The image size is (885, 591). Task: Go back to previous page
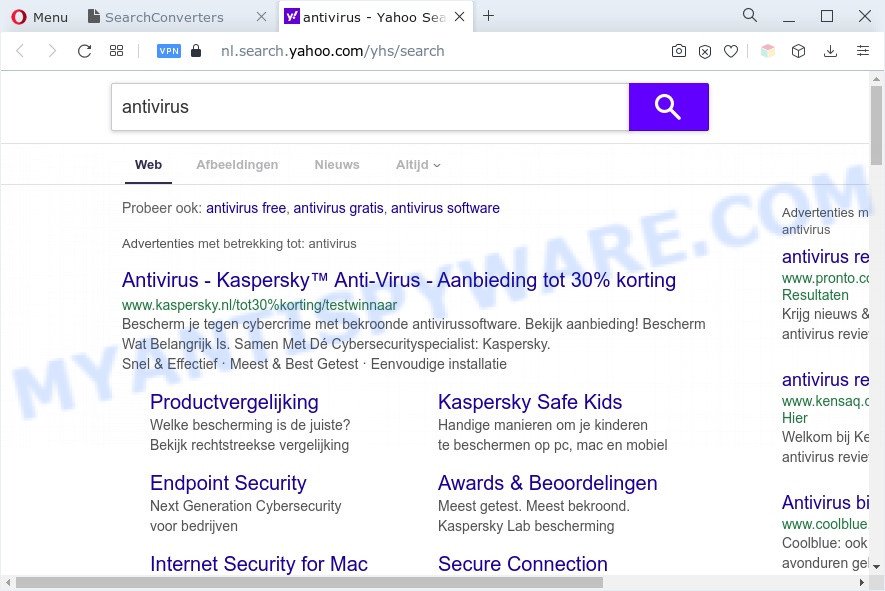coord(20,51)
